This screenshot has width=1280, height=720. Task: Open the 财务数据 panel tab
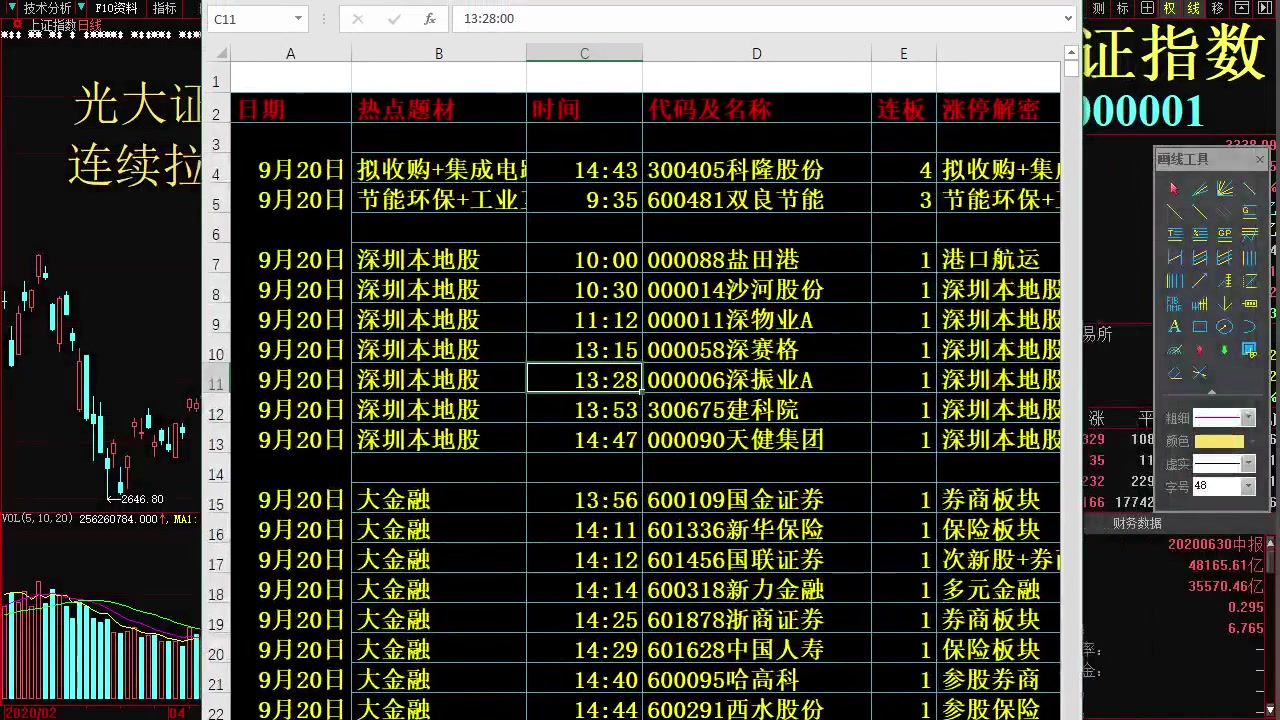coord(1137,523)
